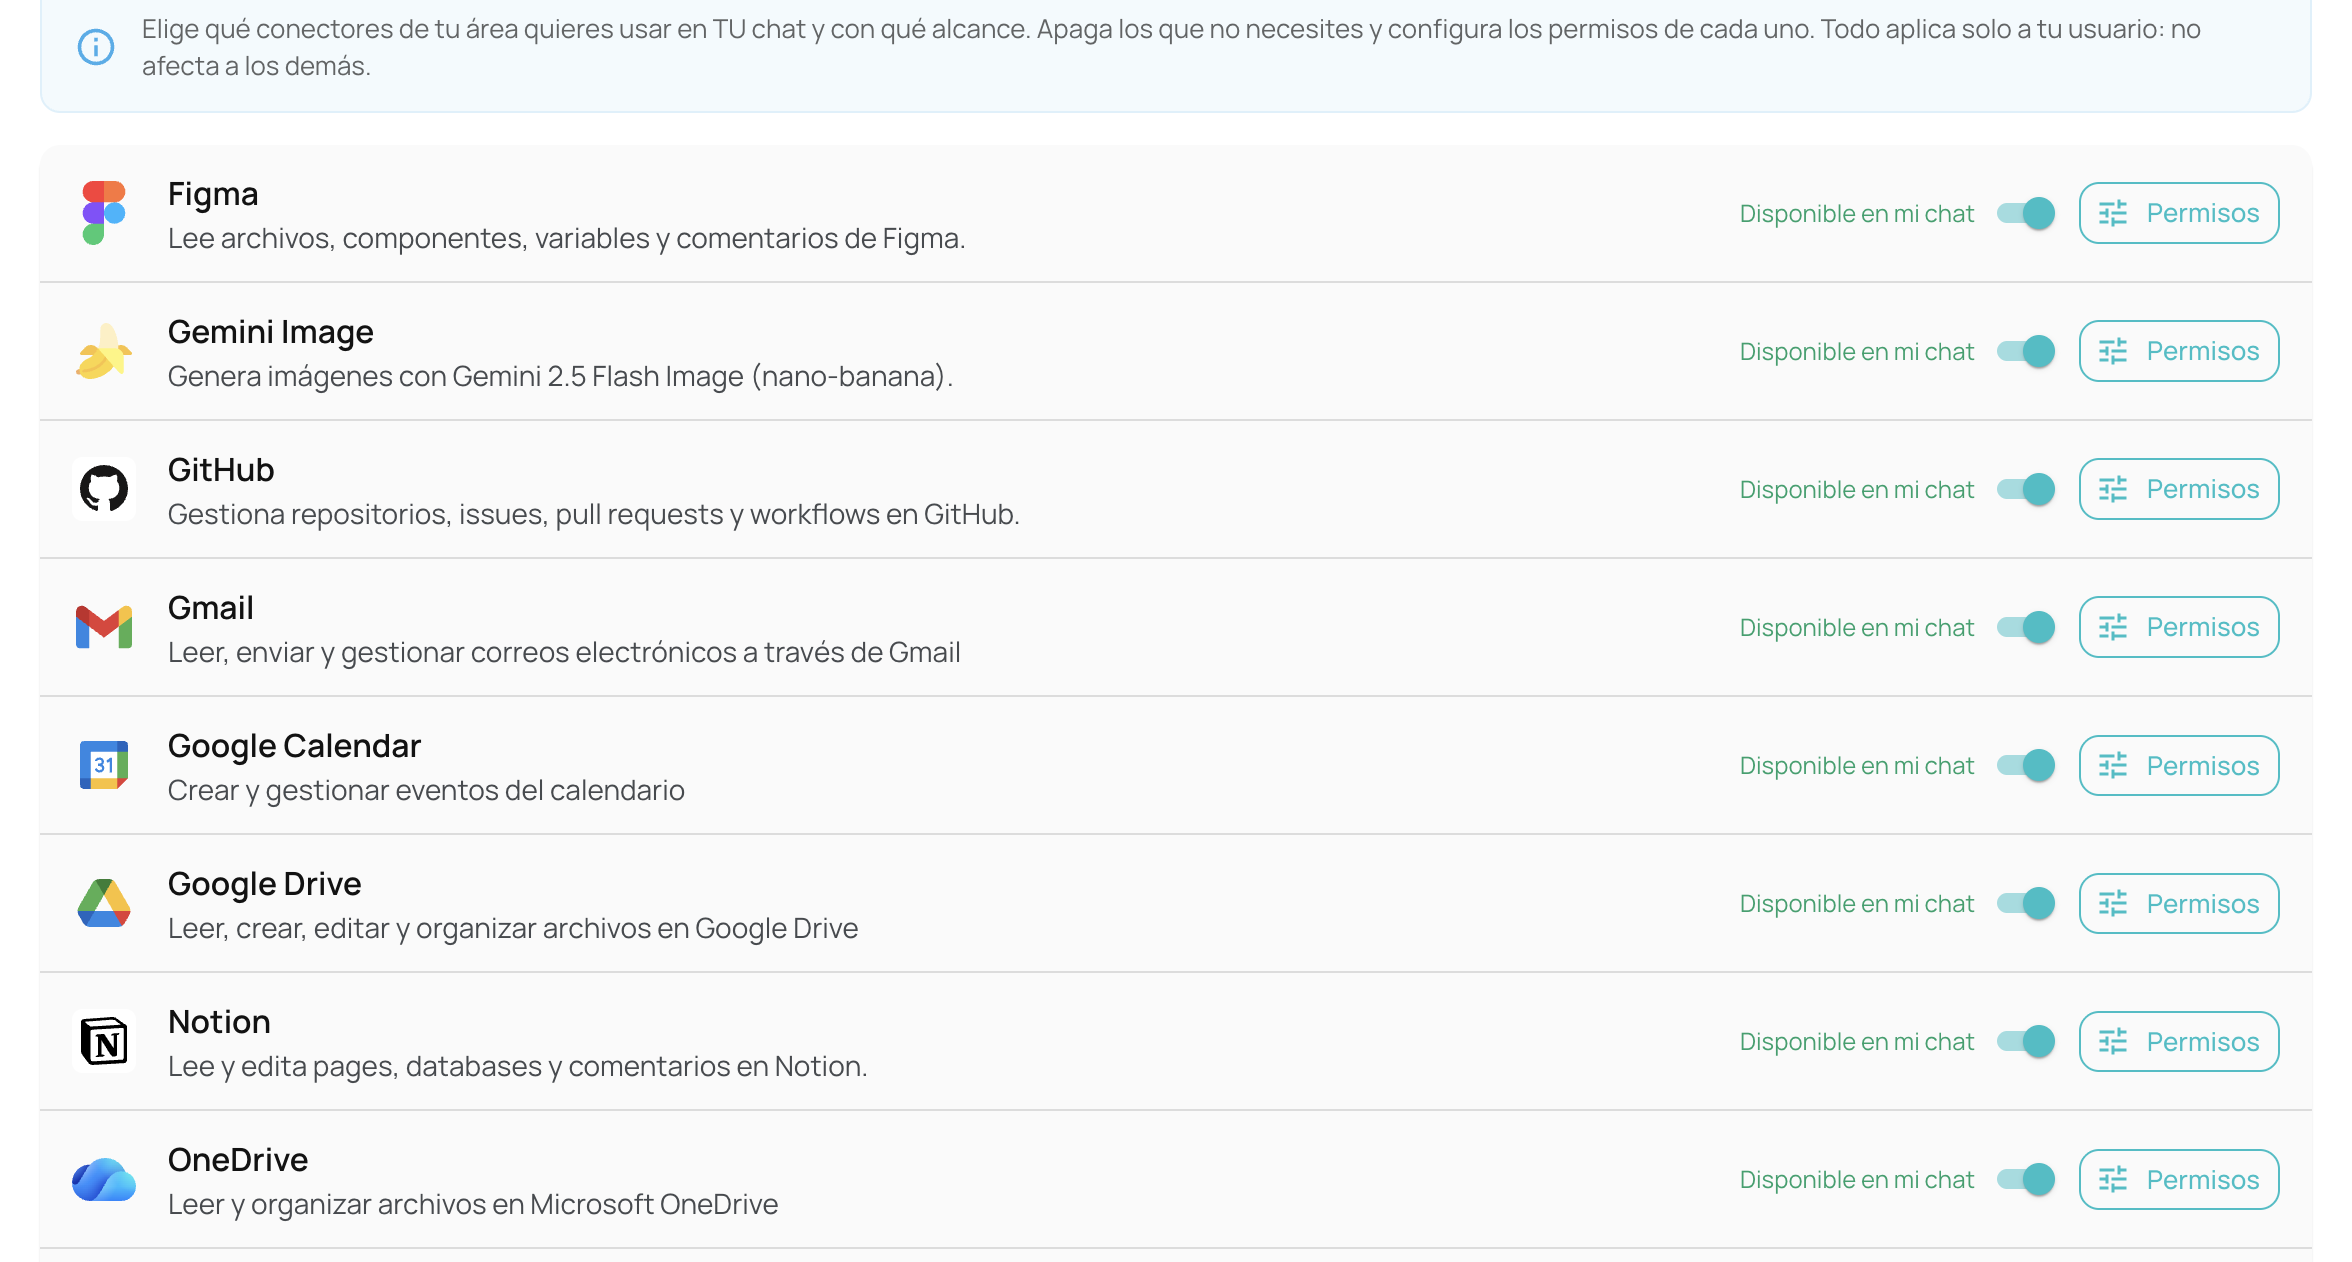Switch off the GitHub connector toggle
Screen dimensions: 2352x1262
tap(2026, 489)
